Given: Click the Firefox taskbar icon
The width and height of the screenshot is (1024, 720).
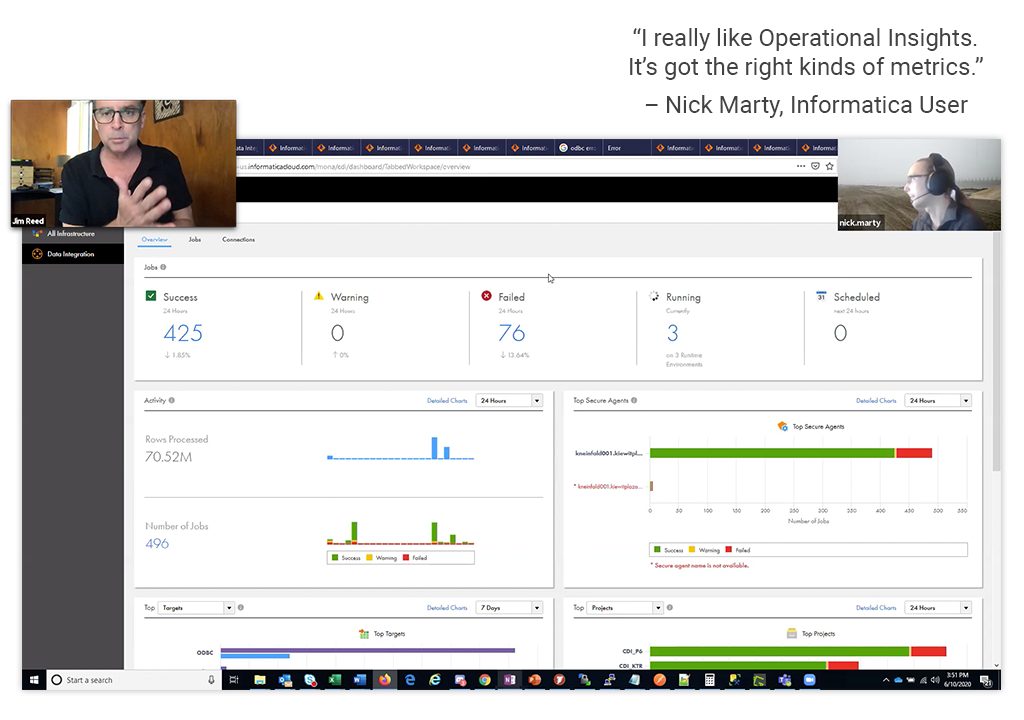Looking at the screenshot, I should pyautogui.click(x=385, y=679).
